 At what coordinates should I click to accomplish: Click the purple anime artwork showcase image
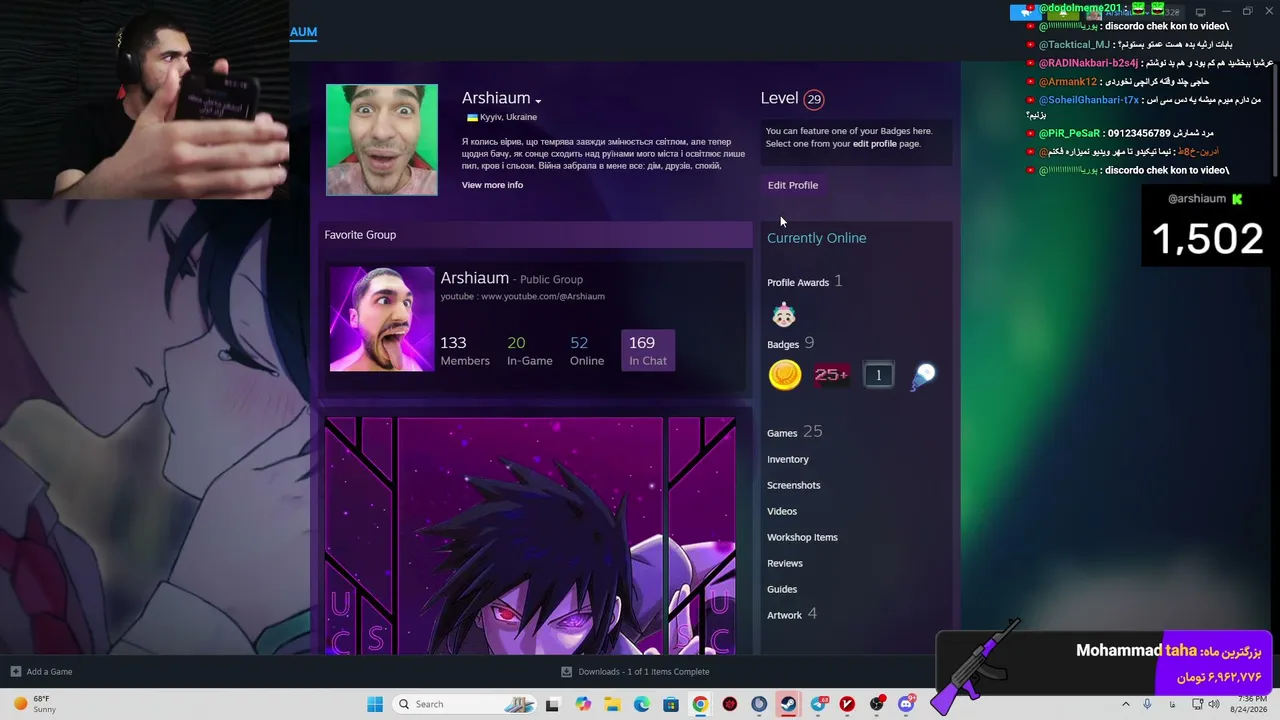pos(530,536)
